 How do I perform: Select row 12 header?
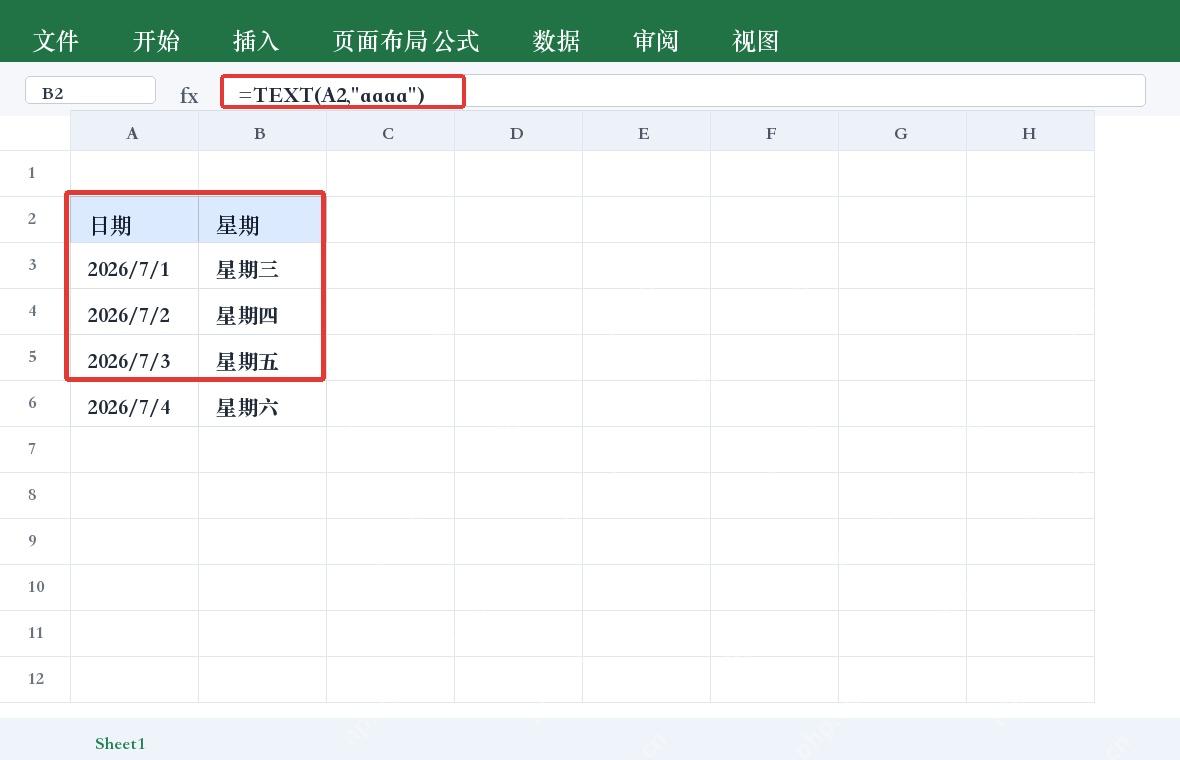click(35, 679)
